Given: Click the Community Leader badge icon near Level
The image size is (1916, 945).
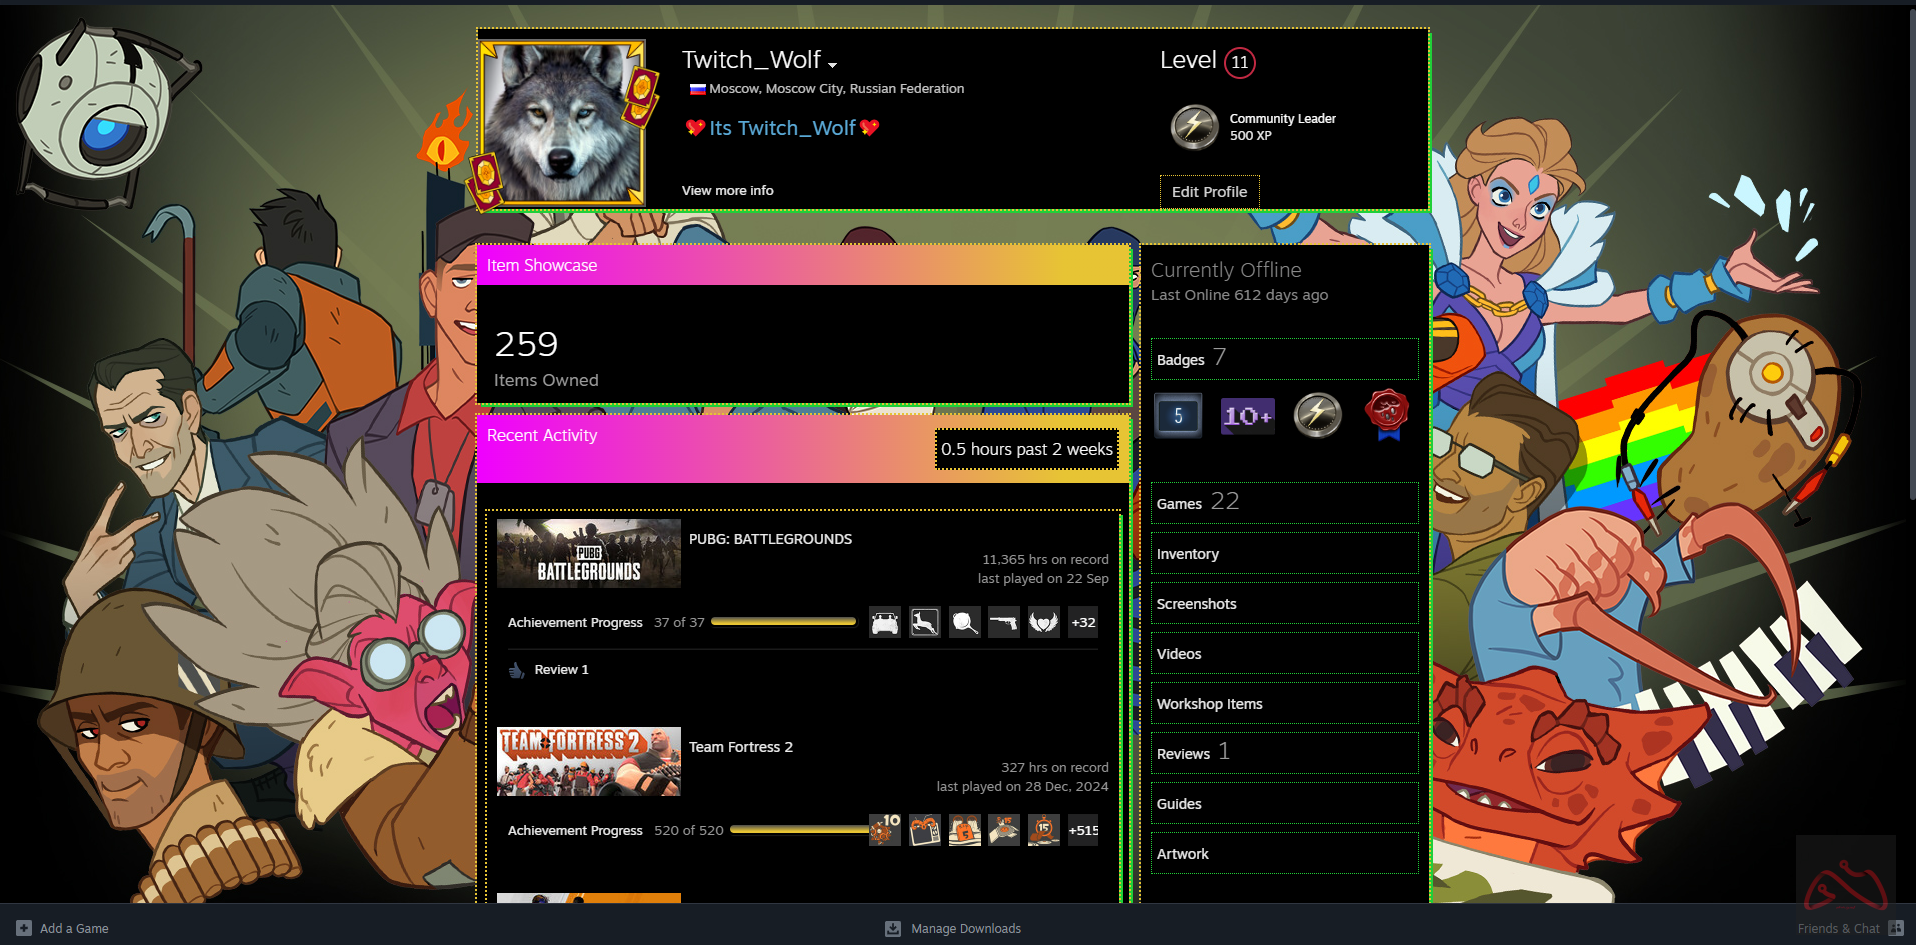Looking at the screenshot, I should click(1194, 127).
